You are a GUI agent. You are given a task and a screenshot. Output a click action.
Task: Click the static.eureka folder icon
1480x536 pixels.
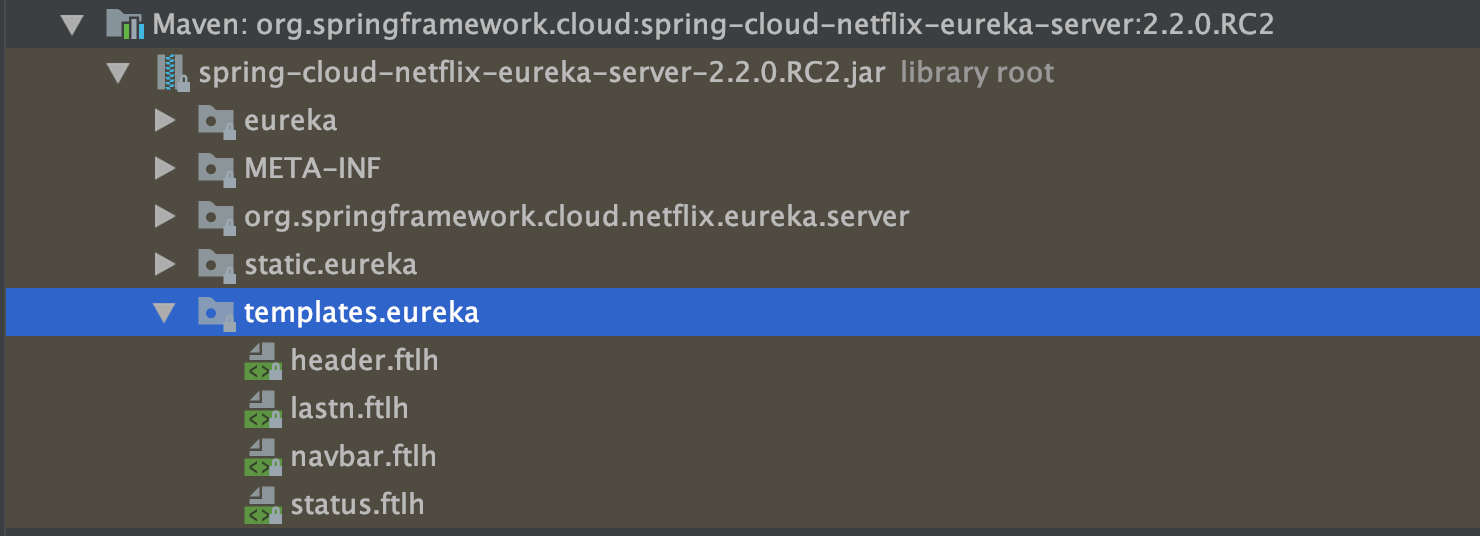point(216,264)
